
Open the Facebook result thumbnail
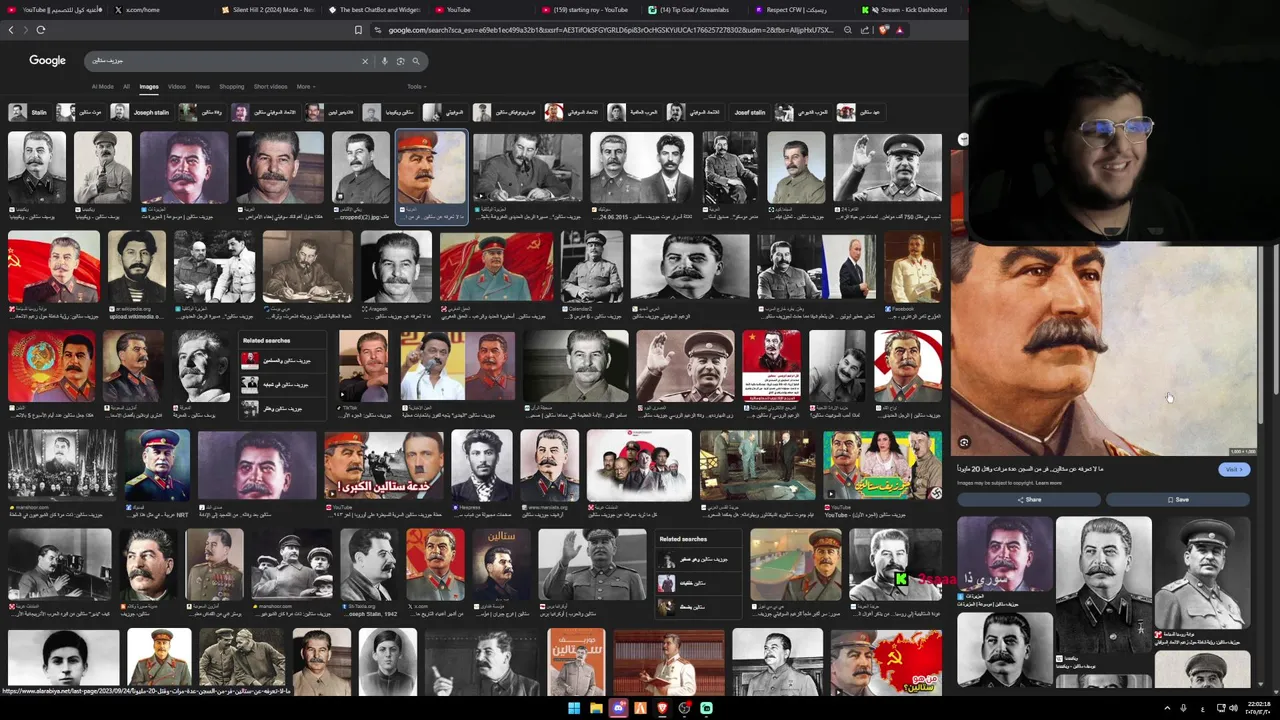coord(913,267)
